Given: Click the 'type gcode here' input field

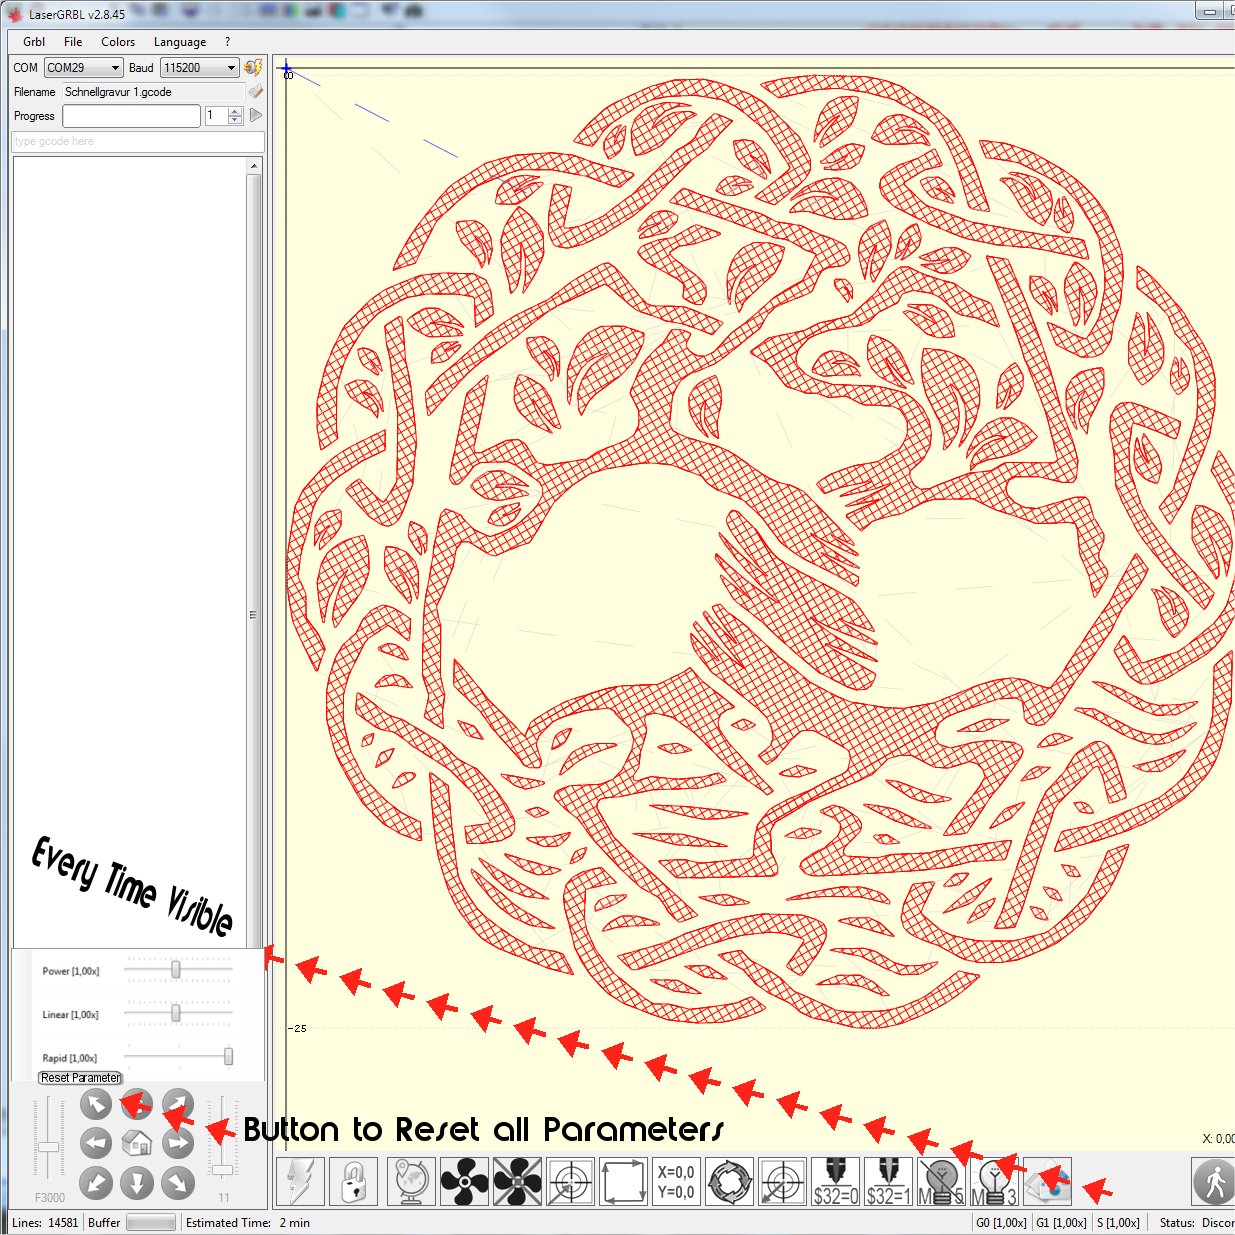Looking at the screenshot, I should point(137,142).
